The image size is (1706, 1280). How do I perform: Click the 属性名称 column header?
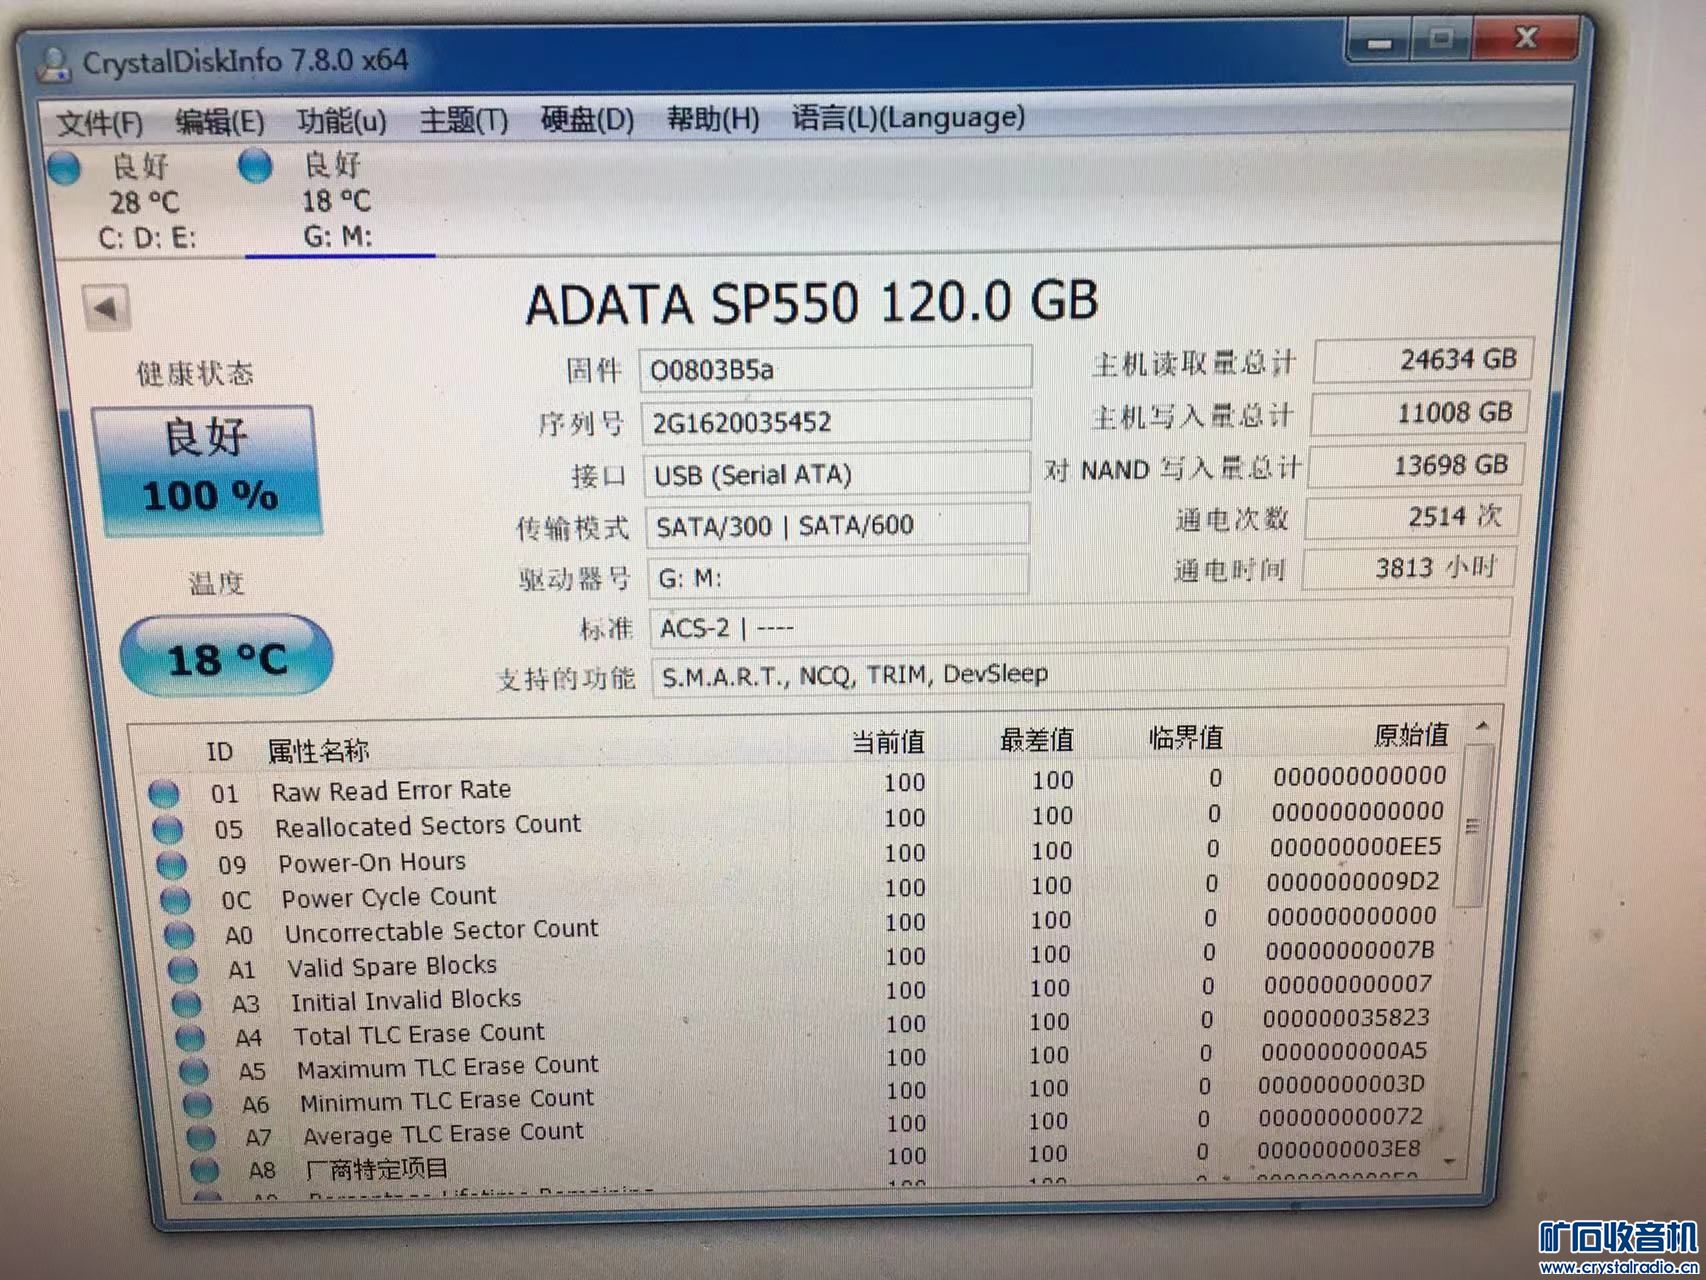[x=318, y=750]
